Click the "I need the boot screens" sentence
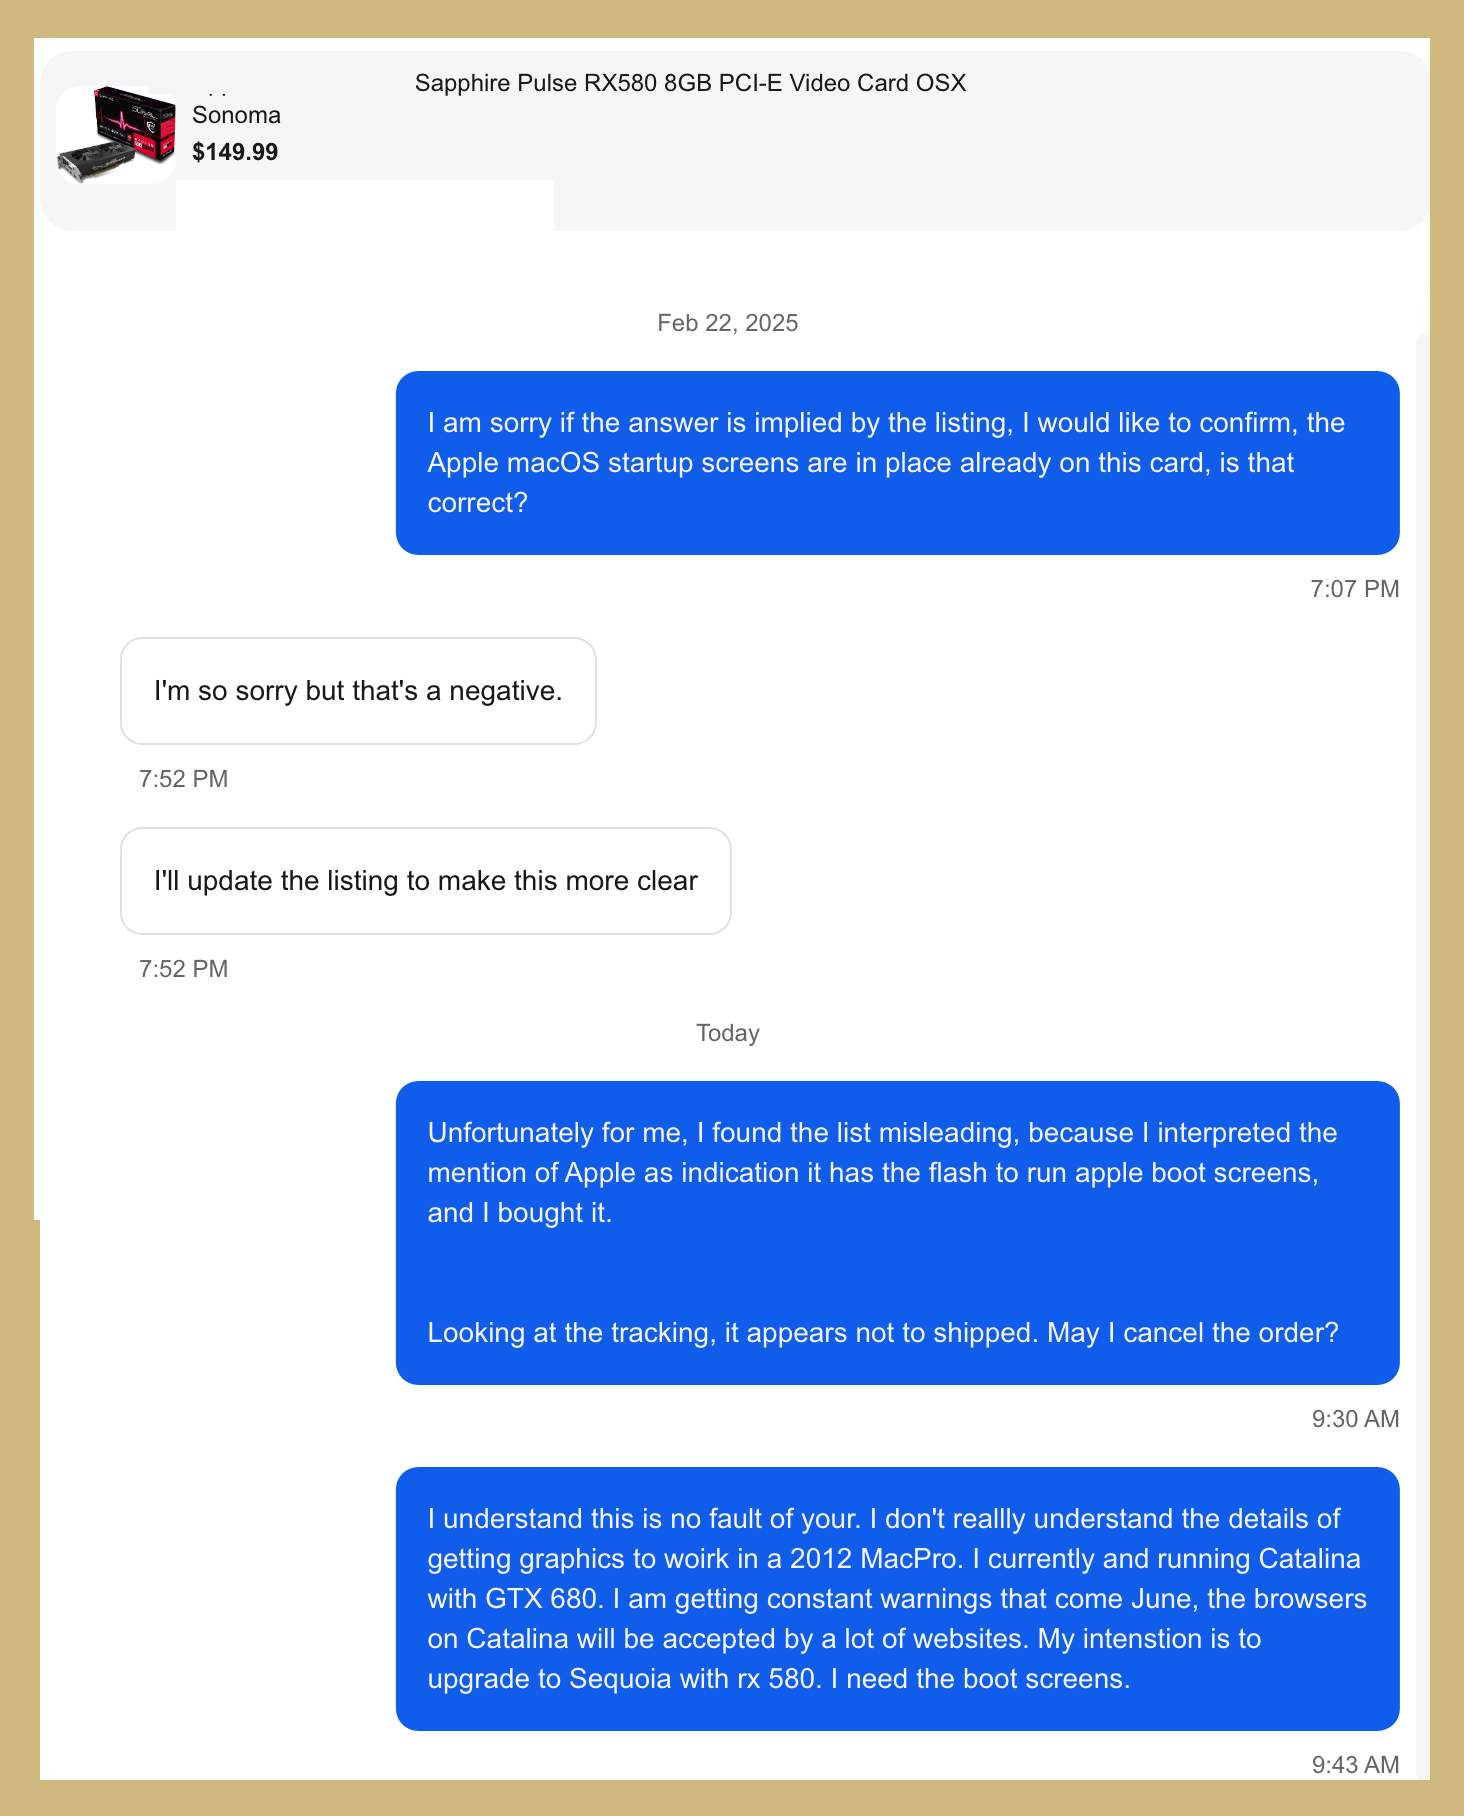1464x1816 pixels. coord(980,1679)
